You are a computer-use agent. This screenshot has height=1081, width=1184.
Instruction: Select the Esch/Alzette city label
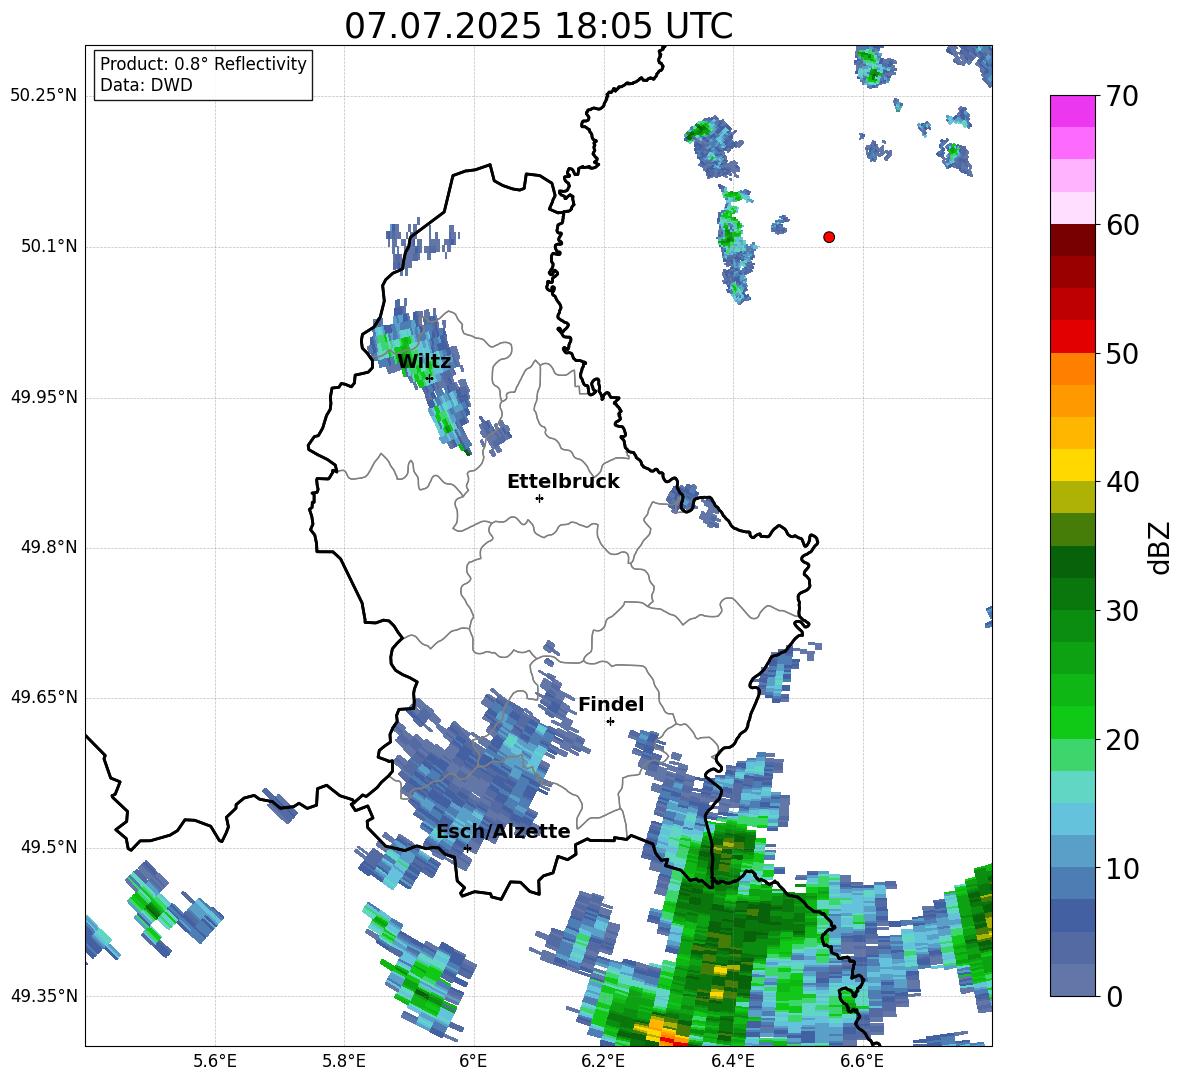click(503, 831)
